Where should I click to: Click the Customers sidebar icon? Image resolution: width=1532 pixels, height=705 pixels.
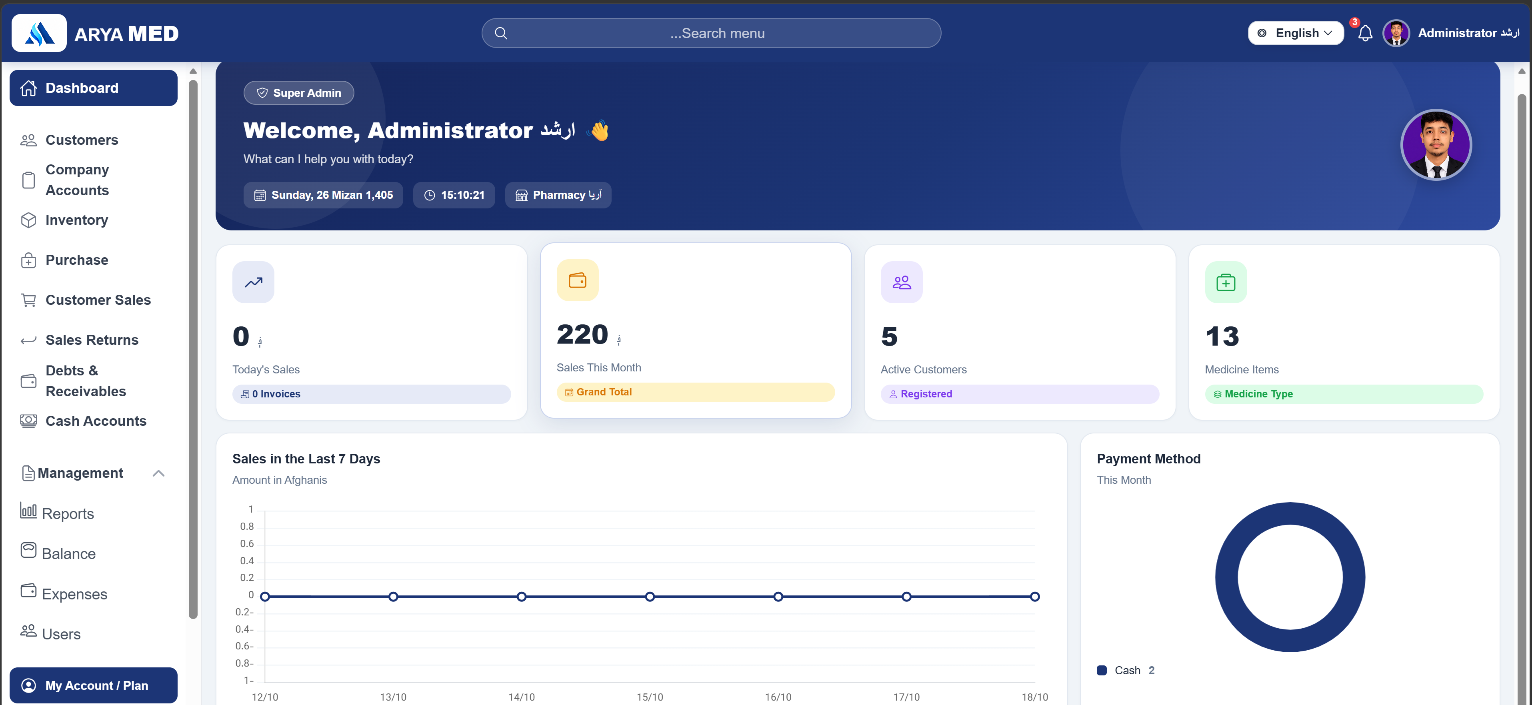pos(29,140)
